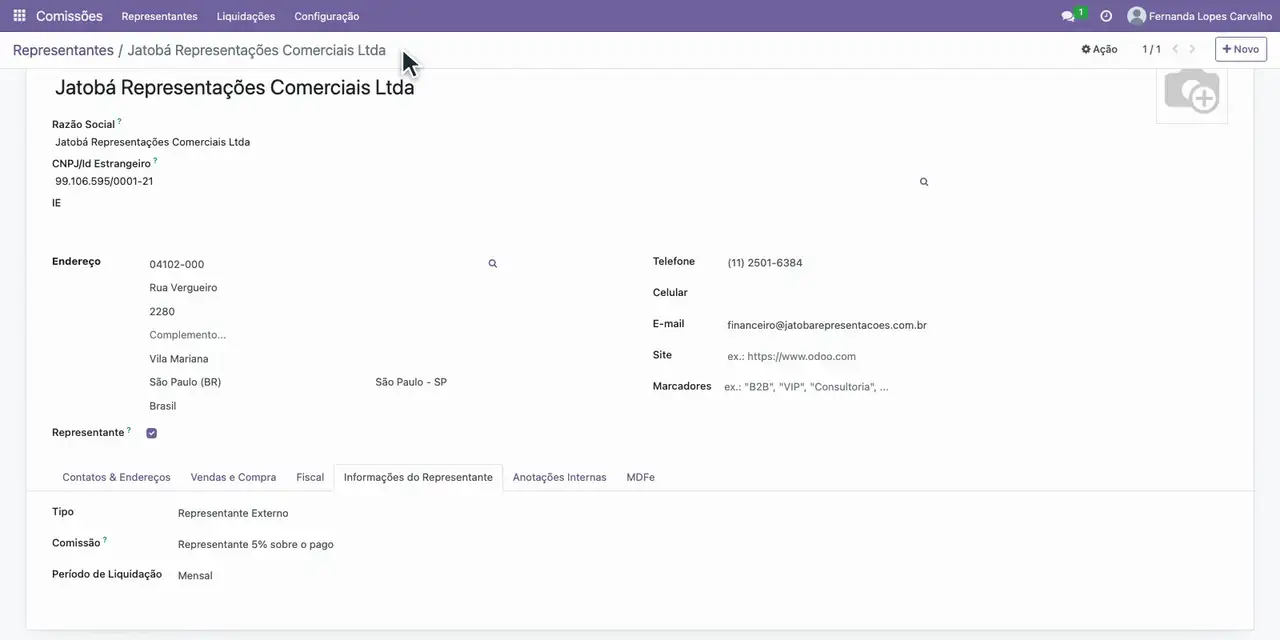Click the record counter 1 / 1
1280x640 pixels.
point(1152,49)
